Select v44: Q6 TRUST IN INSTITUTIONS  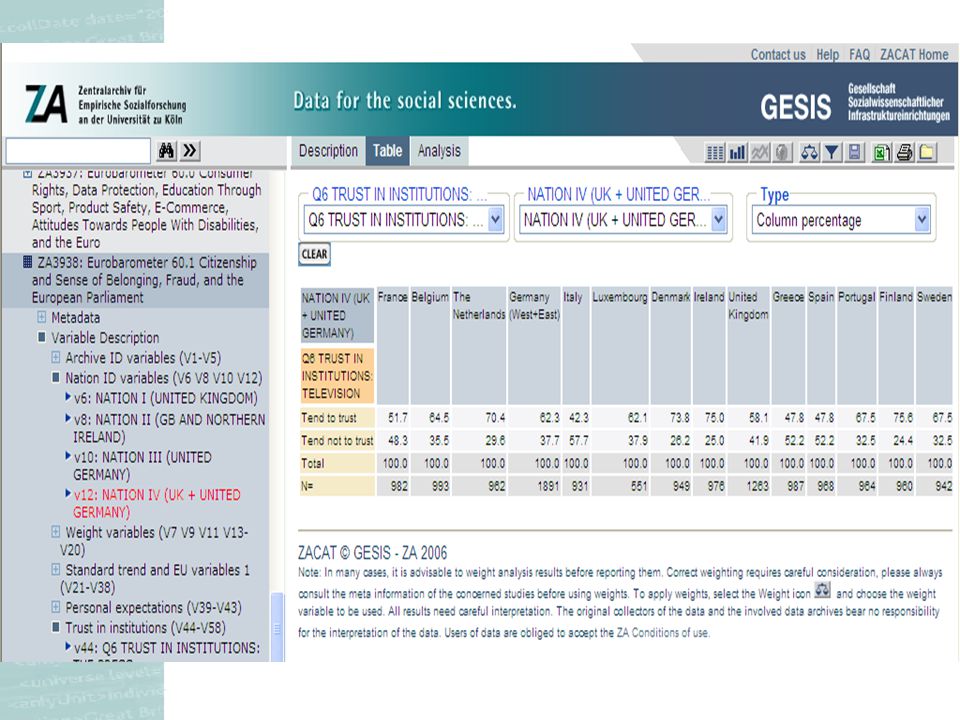pos(167,648)
